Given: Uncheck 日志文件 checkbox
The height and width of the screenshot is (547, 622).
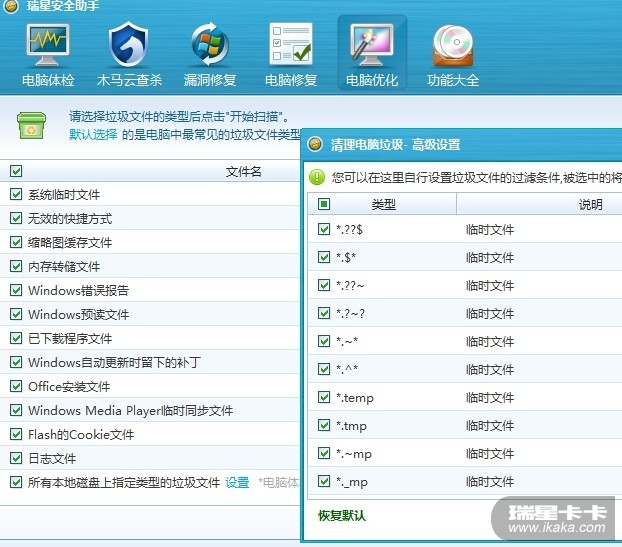Looking at the screenshot, I should coord(16,459).
